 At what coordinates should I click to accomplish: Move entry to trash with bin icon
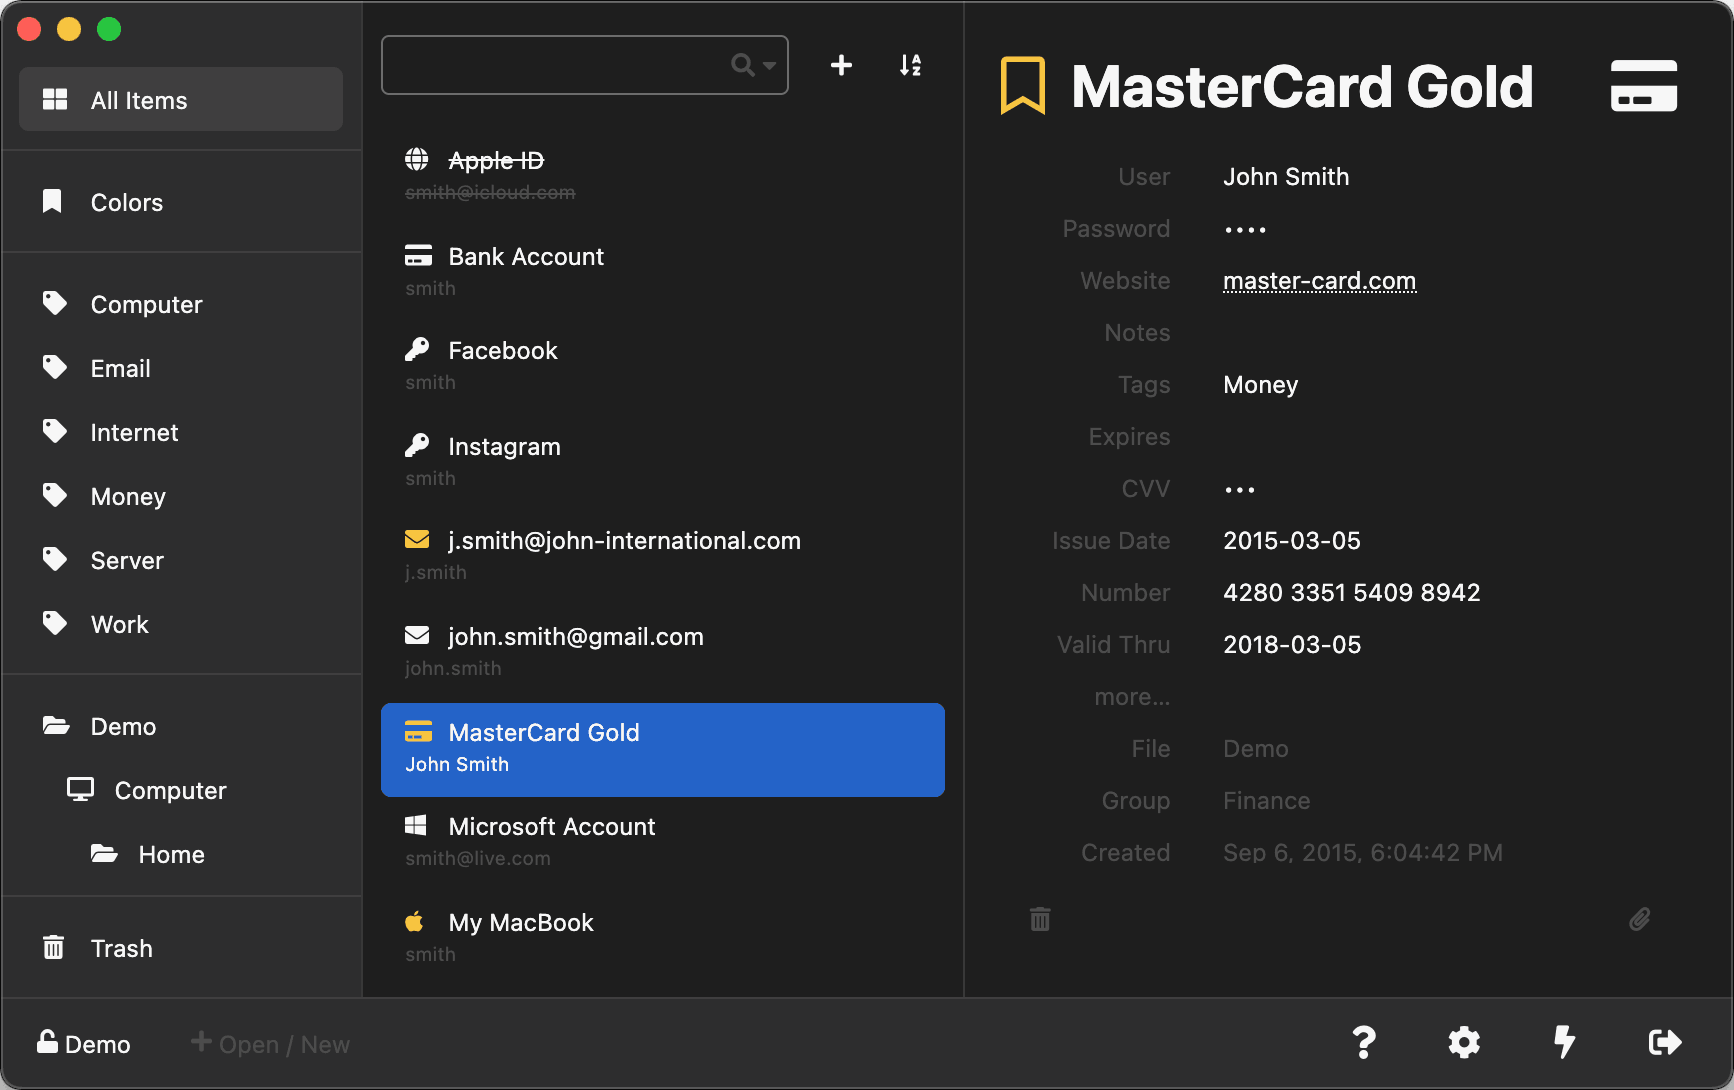(x=1040, y=919)
